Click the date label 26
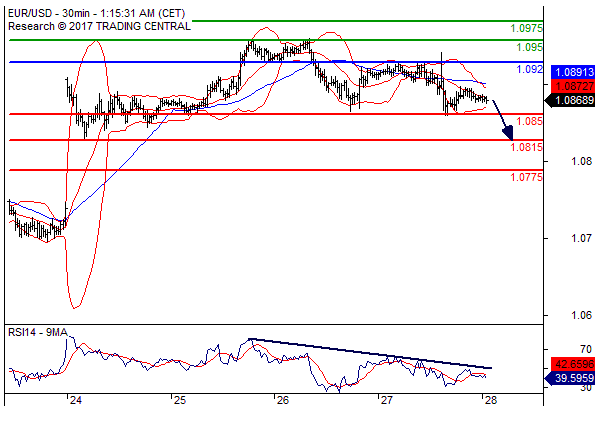Viewport: 613px width, 428px height. point(283,400)
